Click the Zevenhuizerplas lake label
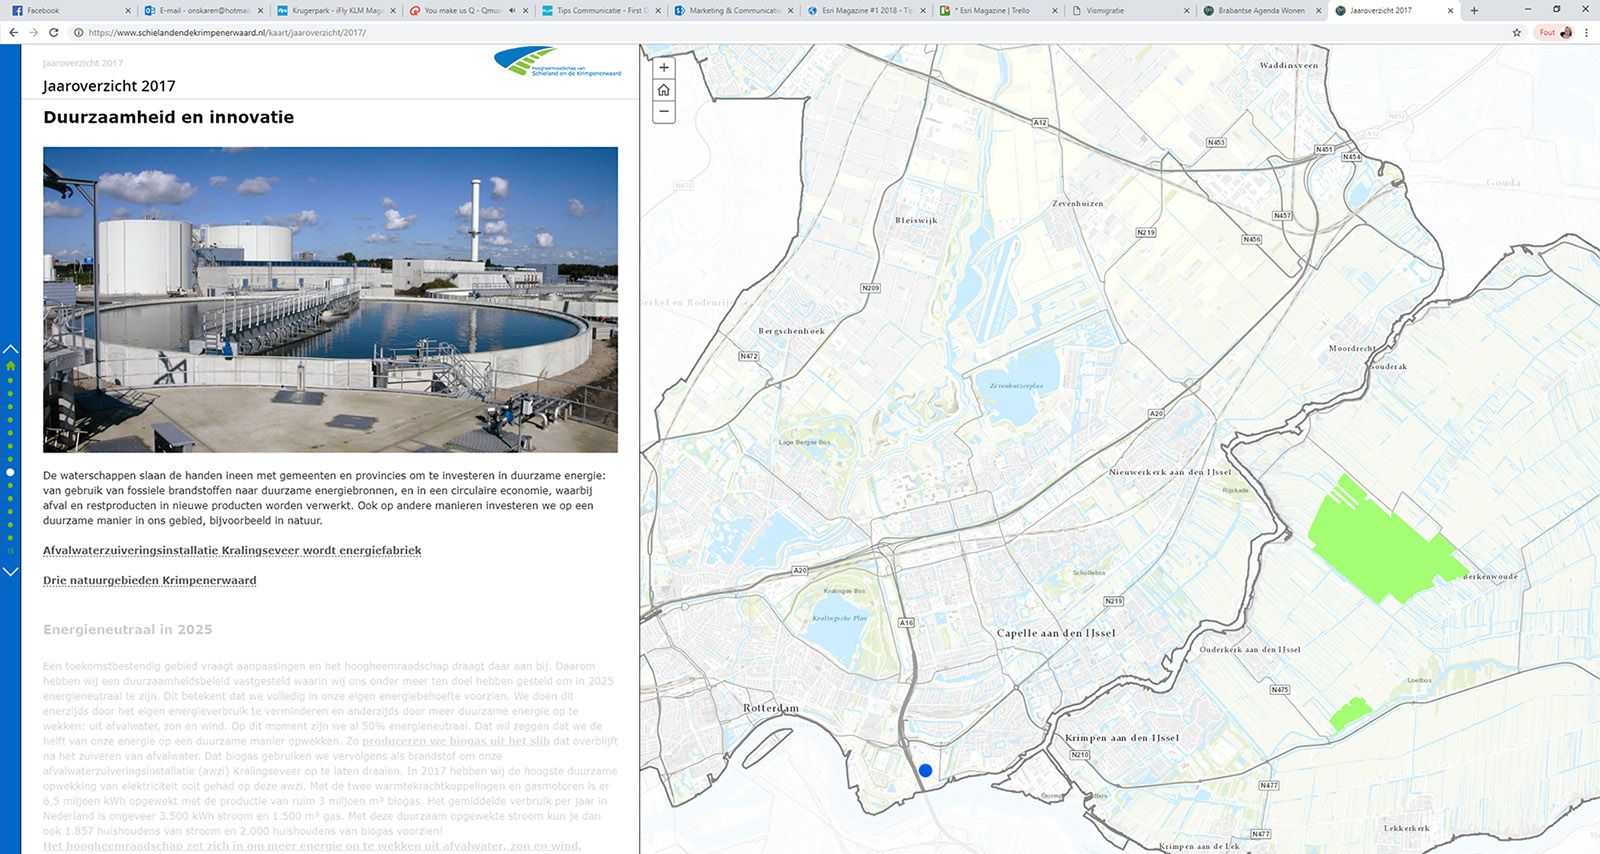Image resolution: width=1600 pixels, height=854 pixels. coord(1016,385)
